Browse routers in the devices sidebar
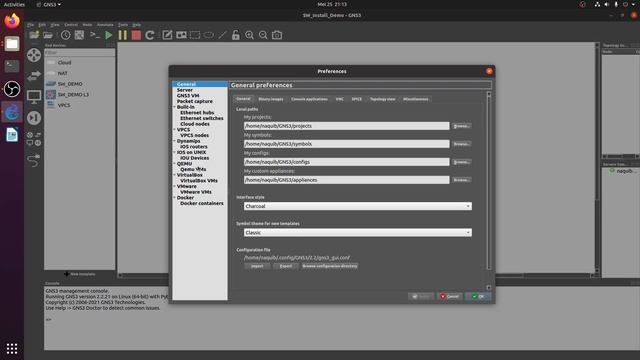 [x=34, y=55]
